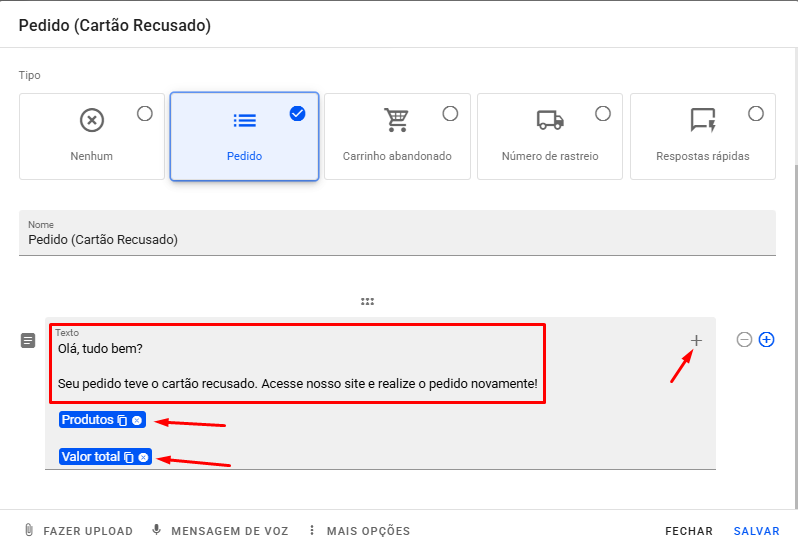
Task: Select the Respostas rápidas radio option
Action: click(x=756, y=114)
